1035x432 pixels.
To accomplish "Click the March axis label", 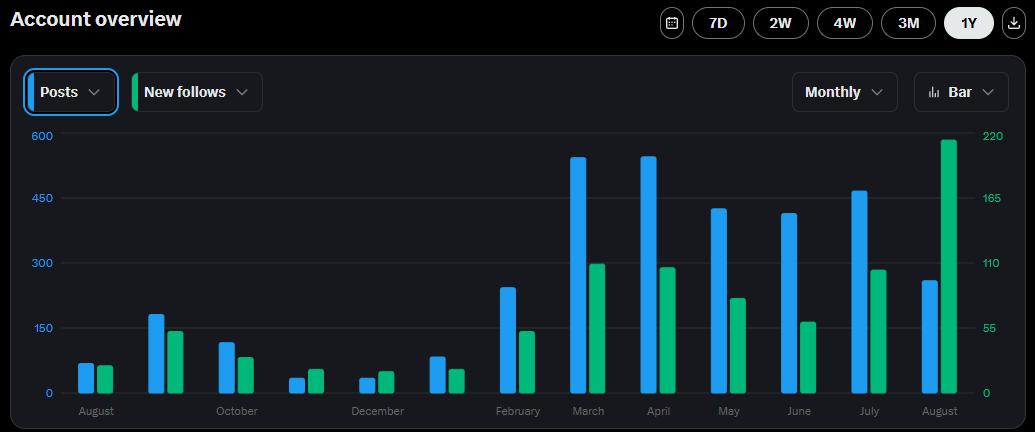I will (588, 411).
